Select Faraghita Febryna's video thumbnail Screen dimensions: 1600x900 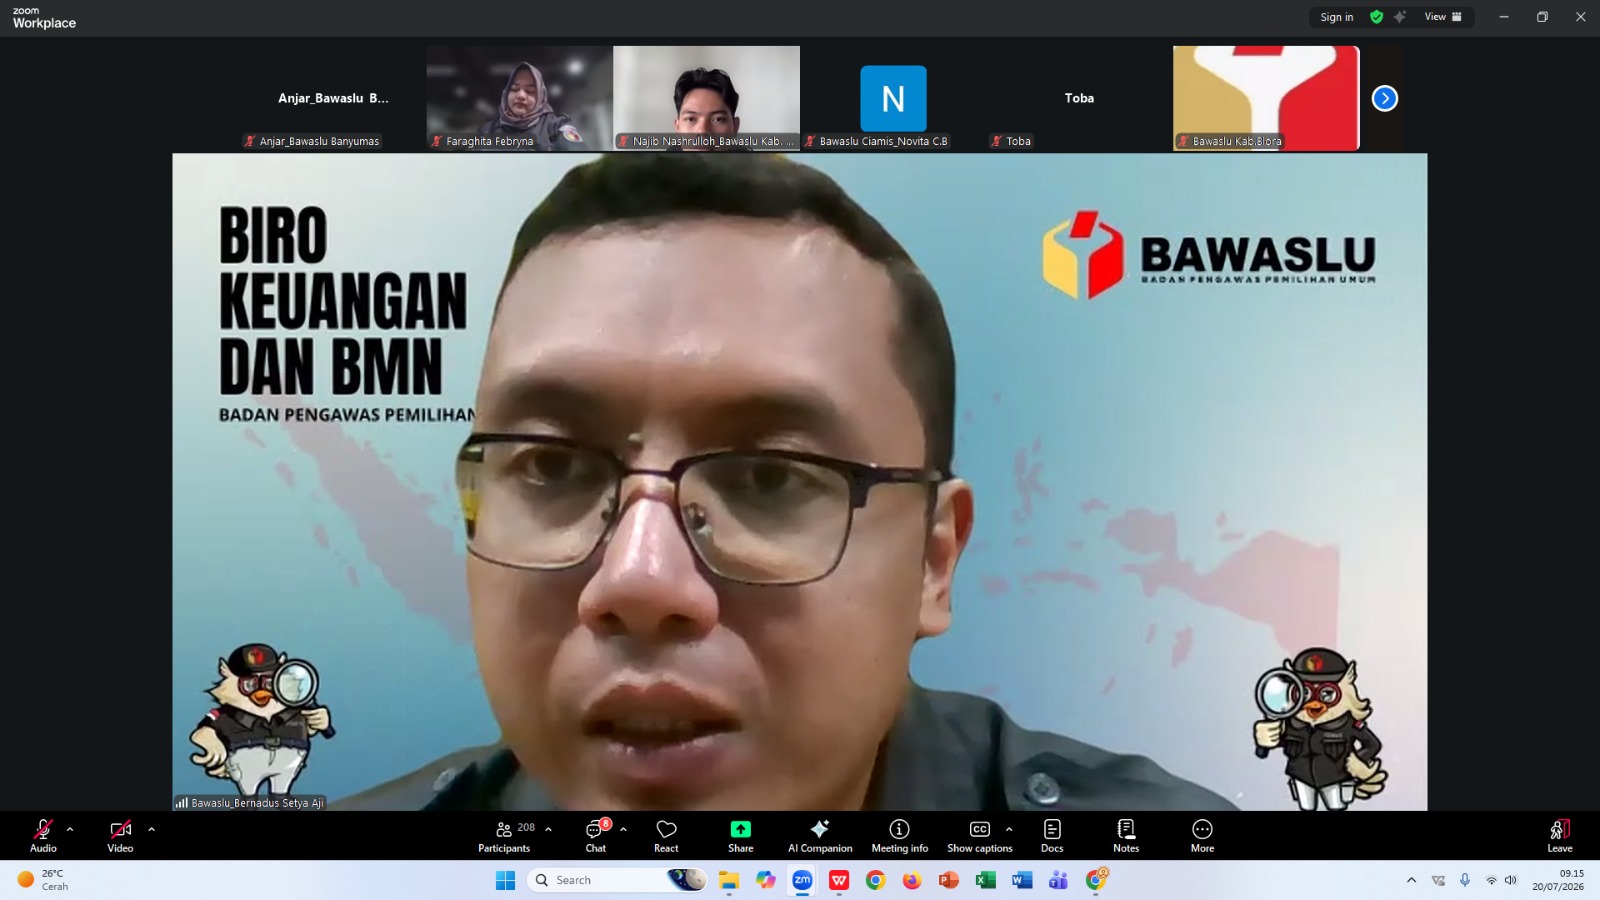(519, 98)
